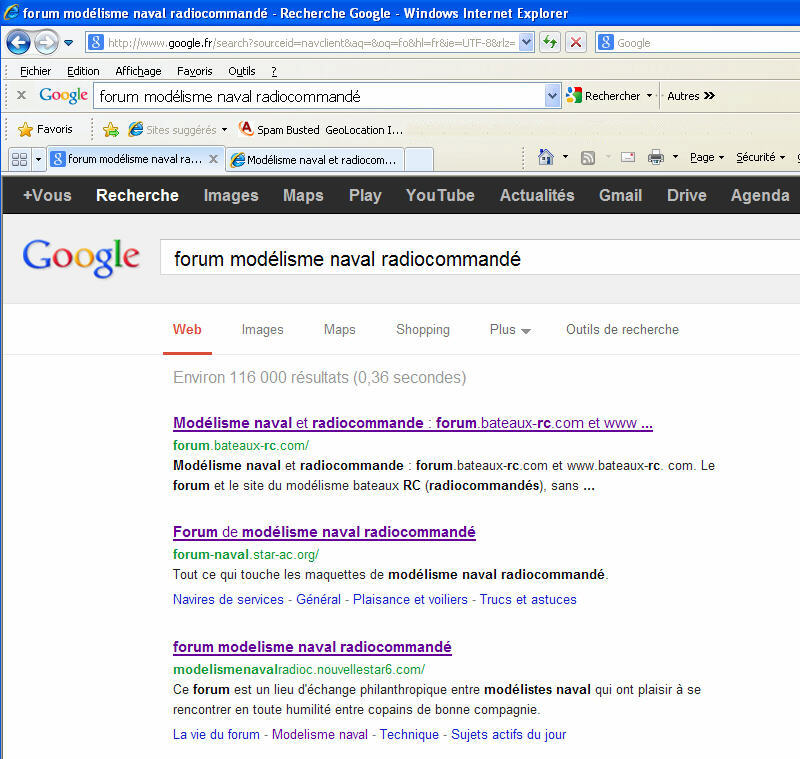The height and width of the screenshot is (759, 800).
Task: Open Maps in the black Google bar
Action: (x=303, y=195)
